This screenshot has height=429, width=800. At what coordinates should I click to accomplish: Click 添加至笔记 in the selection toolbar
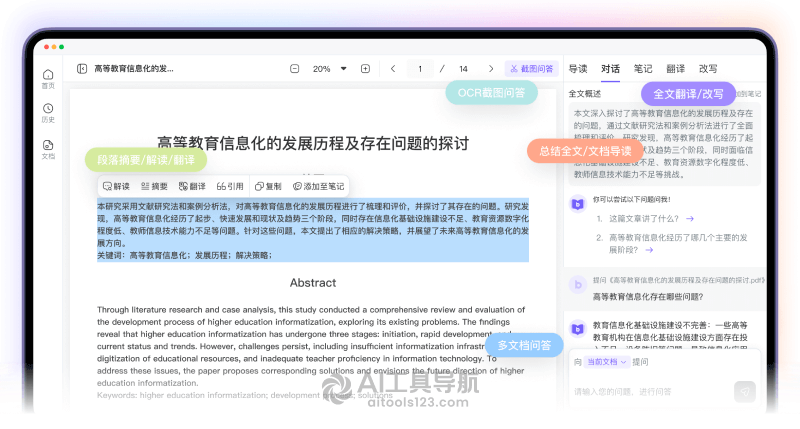point(318,186)
